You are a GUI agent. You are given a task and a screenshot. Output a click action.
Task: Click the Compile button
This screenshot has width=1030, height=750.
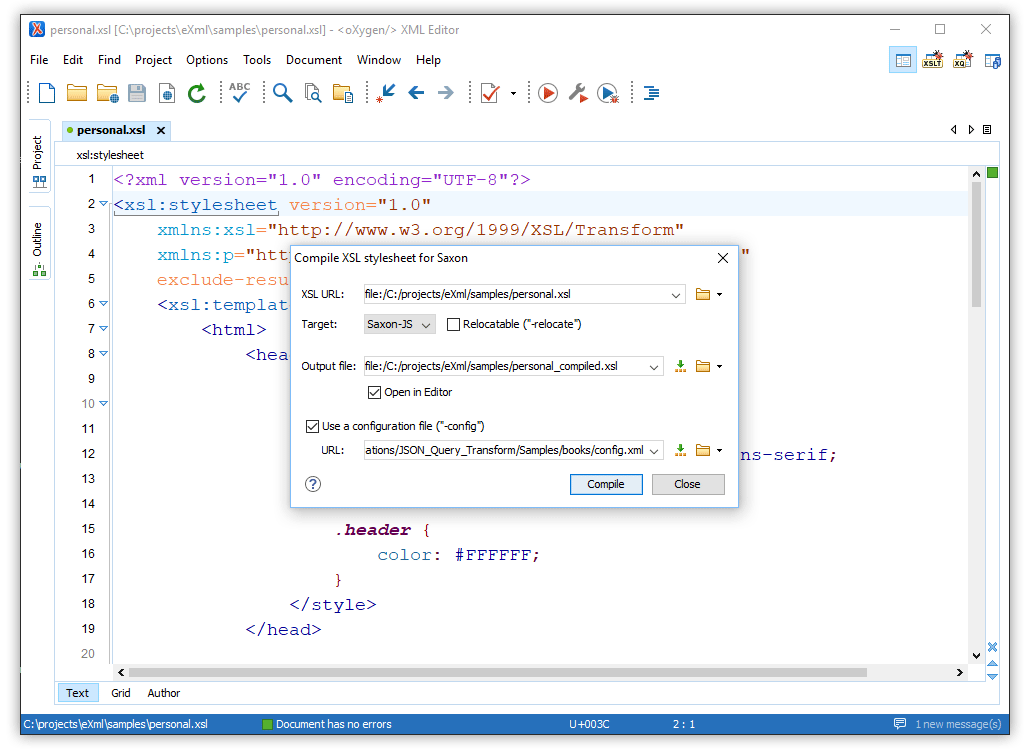pos(606,484)
